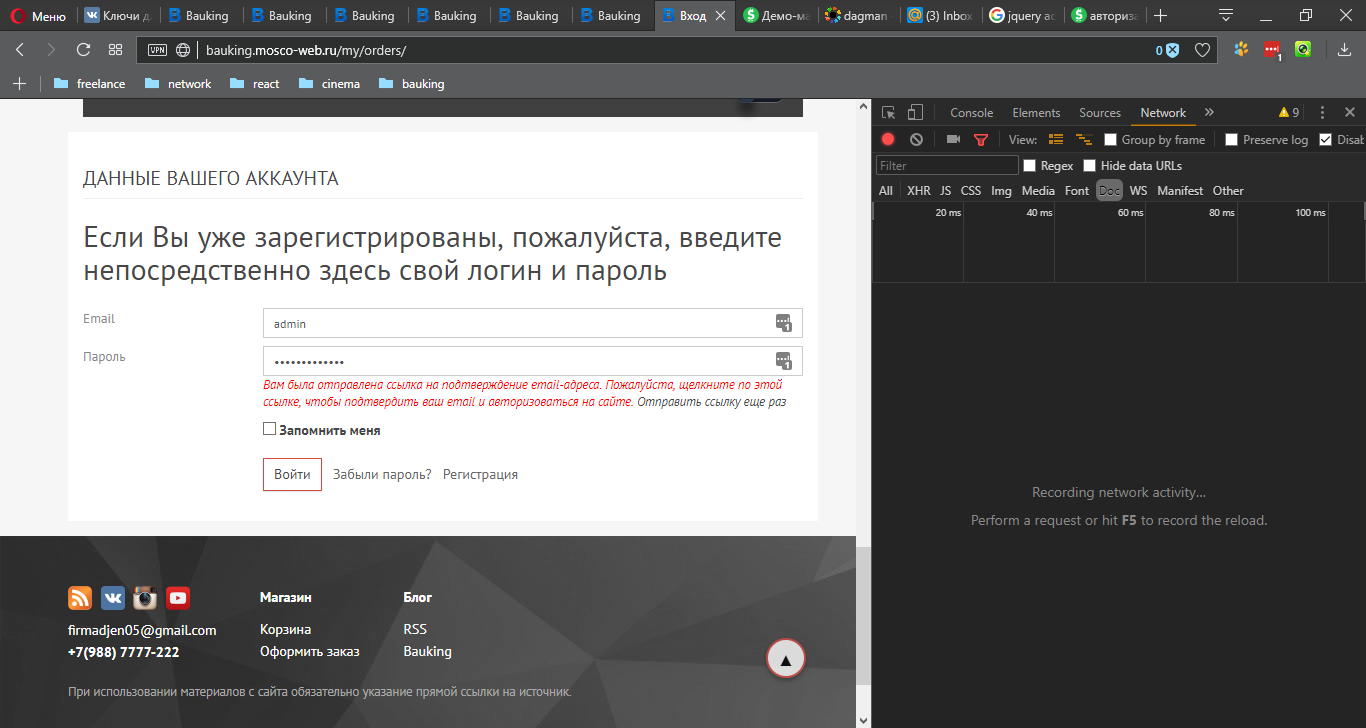Toggle the network overview waterfall view
1366x728 pixels.
(x=1083, y=140)
